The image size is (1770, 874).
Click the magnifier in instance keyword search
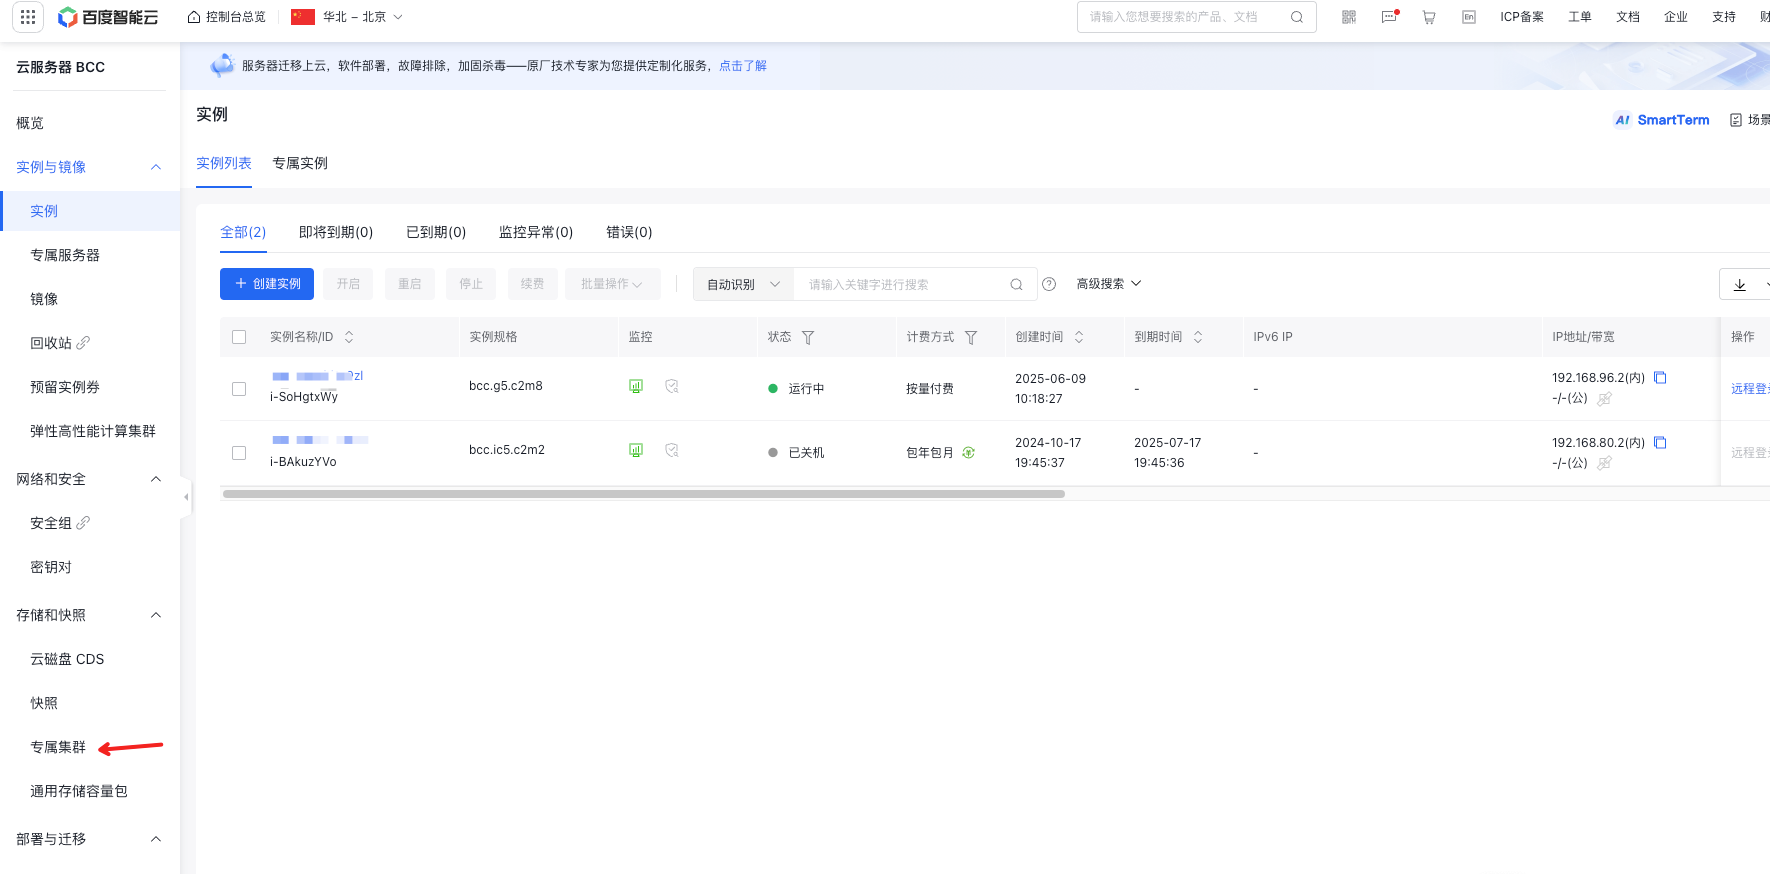[x=1017, y=285]
